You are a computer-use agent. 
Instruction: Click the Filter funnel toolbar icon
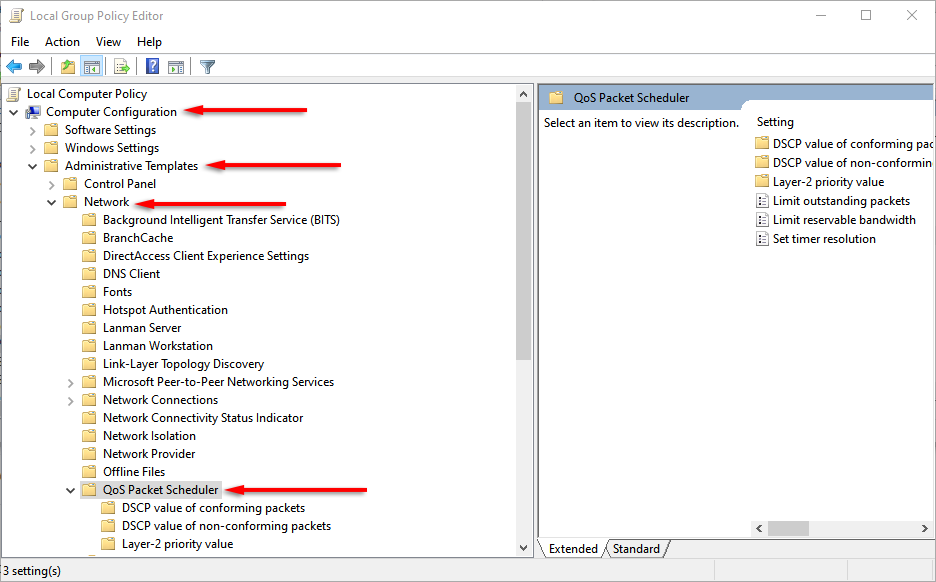click(x=207, y=67)
